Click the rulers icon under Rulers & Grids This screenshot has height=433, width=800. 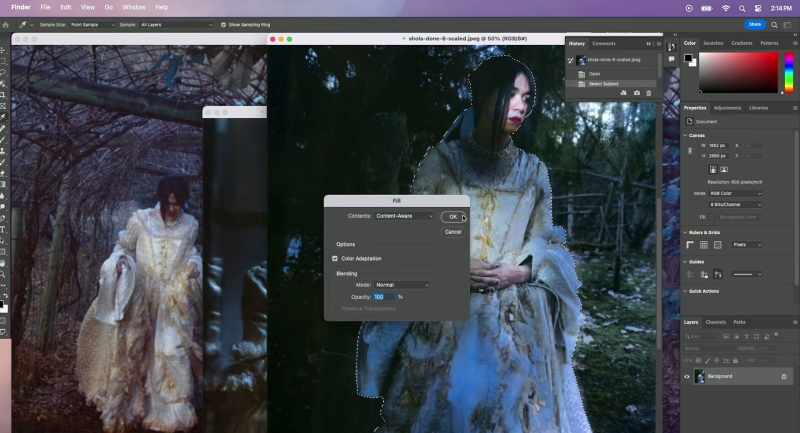[x=690, y=245]
